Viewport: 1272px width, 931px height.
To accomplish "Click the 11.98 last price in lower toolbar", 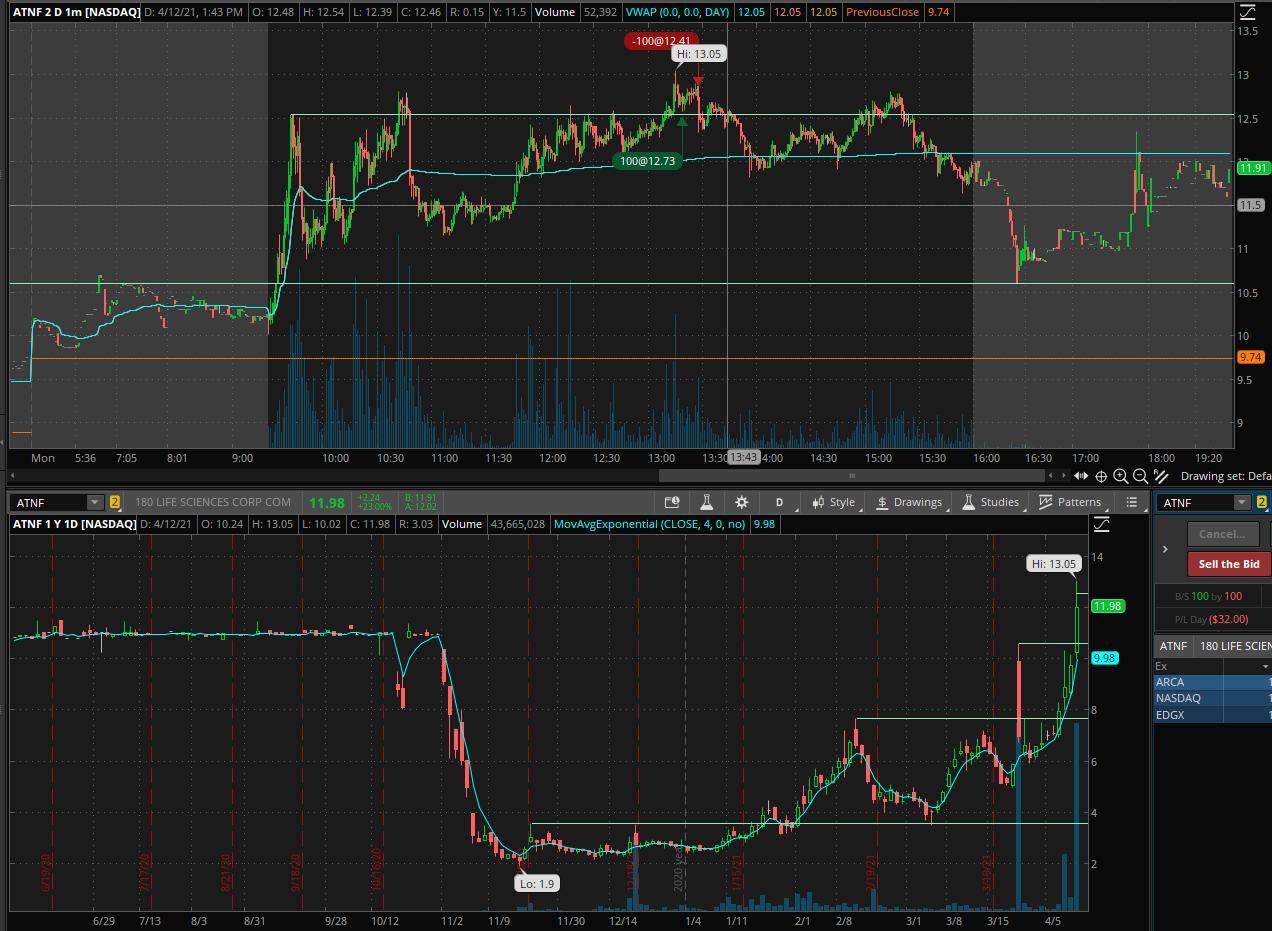I will (326, 502).
